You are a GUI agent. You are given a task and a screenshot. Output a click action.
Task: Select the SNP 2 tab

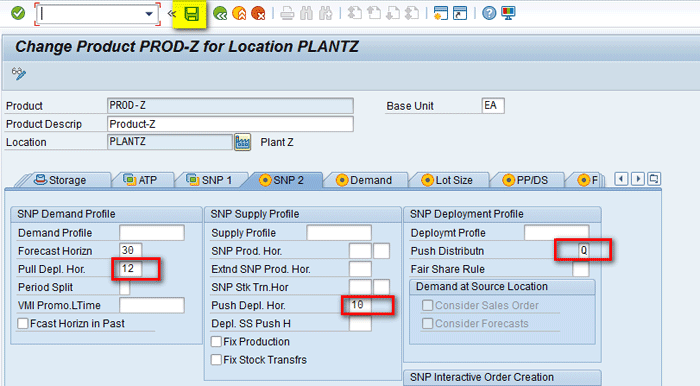tap(282, 180)
